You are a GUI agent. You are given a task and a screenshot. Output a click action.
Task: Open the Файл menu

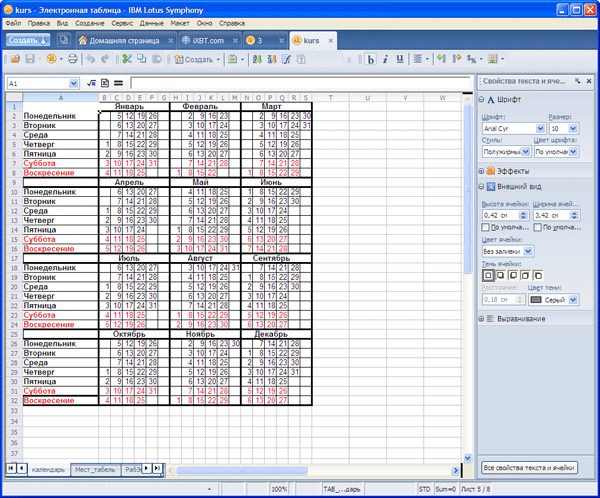point(13,23)
